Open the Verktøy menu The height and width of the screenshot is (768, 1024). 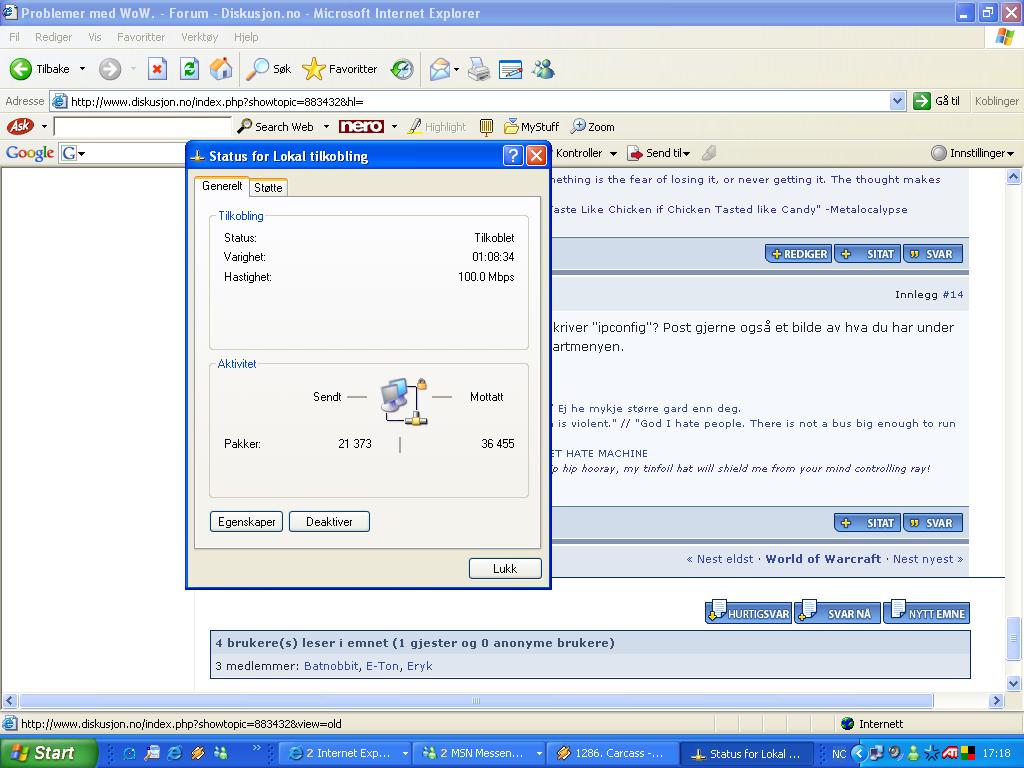pyautogui.click(x=199, y=37)
